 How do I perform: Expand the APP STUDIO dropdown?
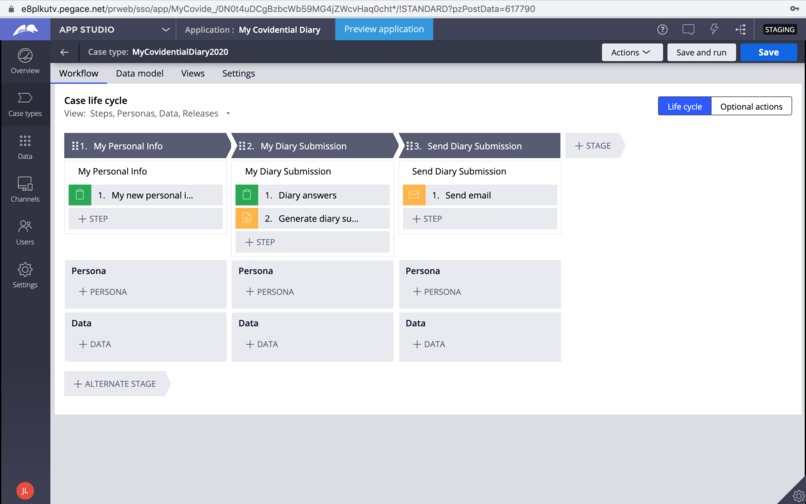[166, 30]
